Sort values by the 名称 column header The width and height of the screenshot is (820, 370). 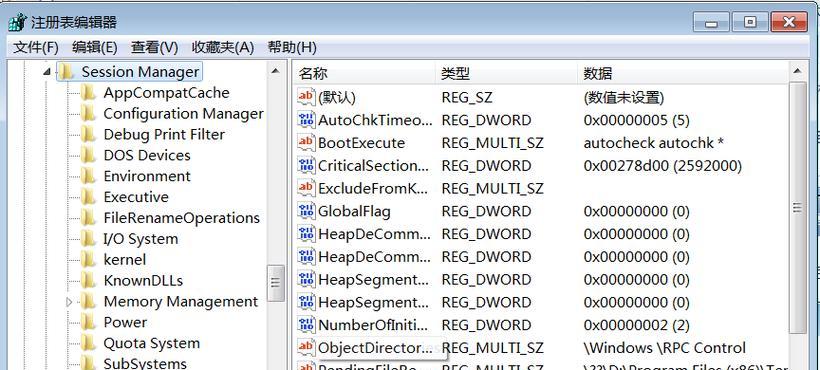pos(363,73)
